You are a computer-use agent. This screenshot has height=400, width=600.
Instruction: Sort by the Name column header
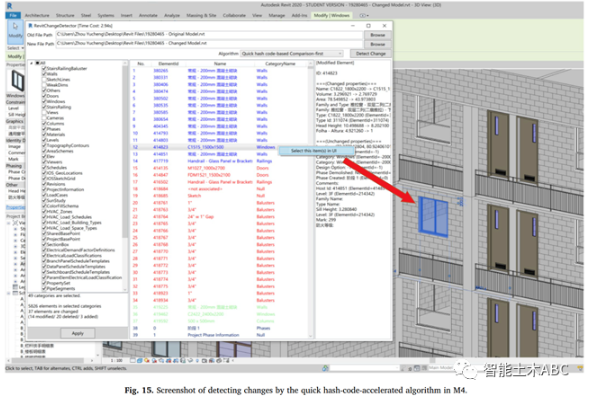pos(220,64)
